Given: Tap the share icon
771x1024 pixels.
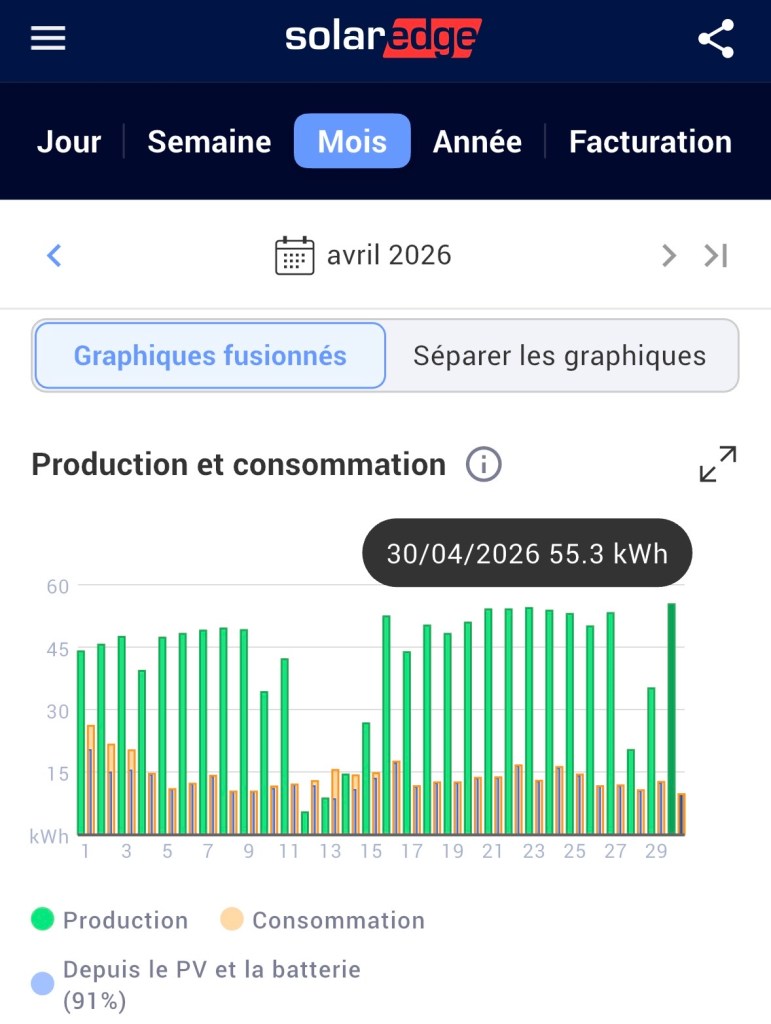Looking at the screenshot, I should pyautogui.click(x=716, y=39).
